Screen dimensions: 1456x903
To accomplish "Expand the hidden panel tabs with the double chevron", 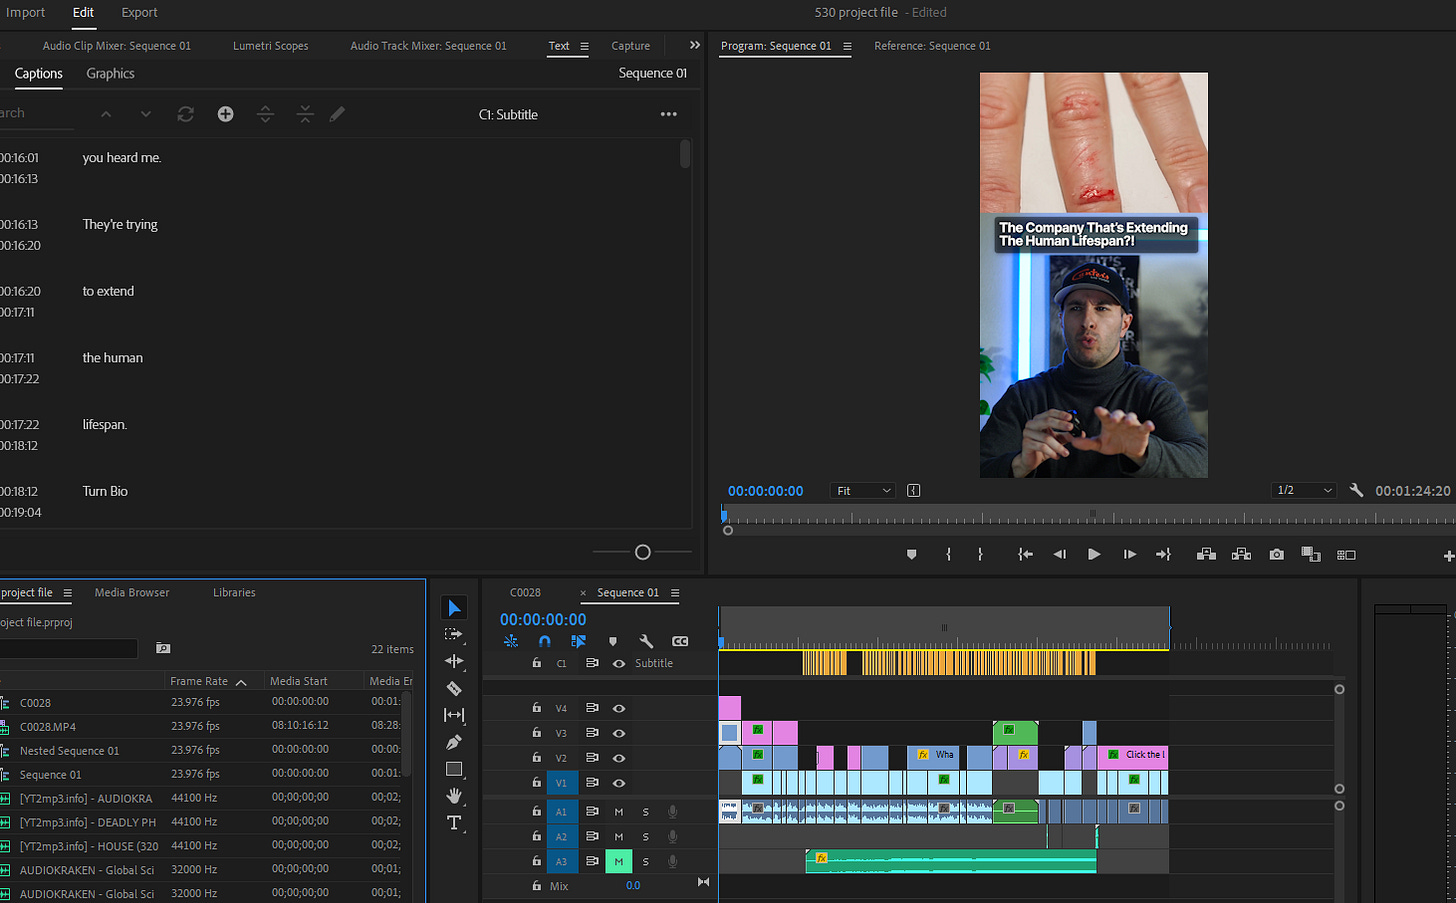I will pos(695,45).
